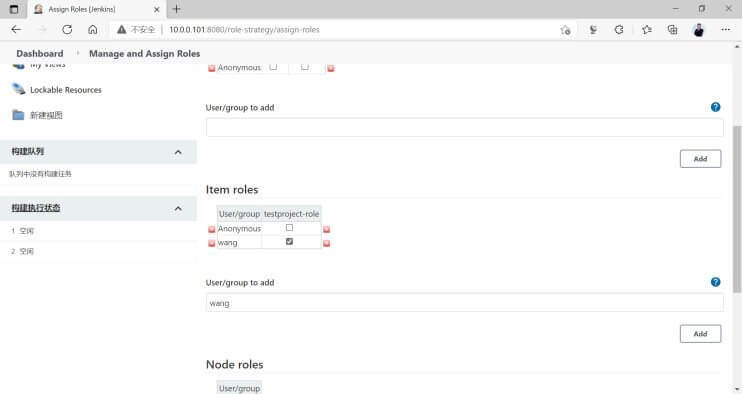
Task: Click the wang row name cell
Action: pyautogui.click(x=239, y=242)
